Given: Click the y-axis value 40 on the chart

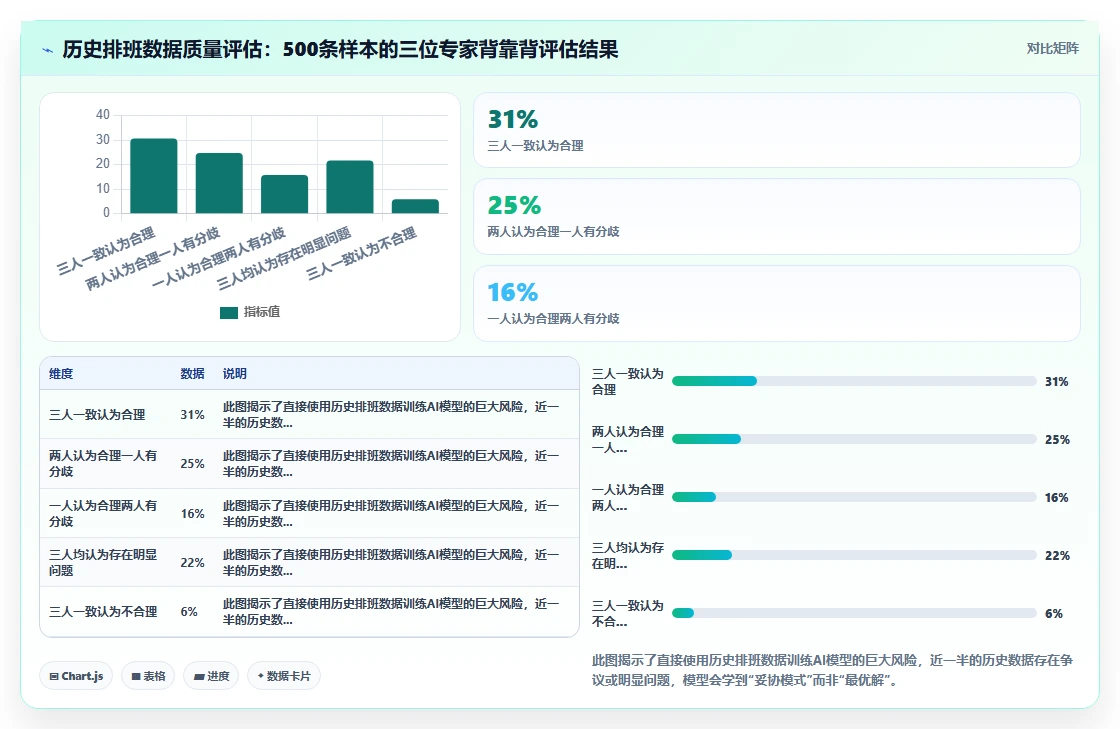Looking at the screenshot, I should 103,114.
